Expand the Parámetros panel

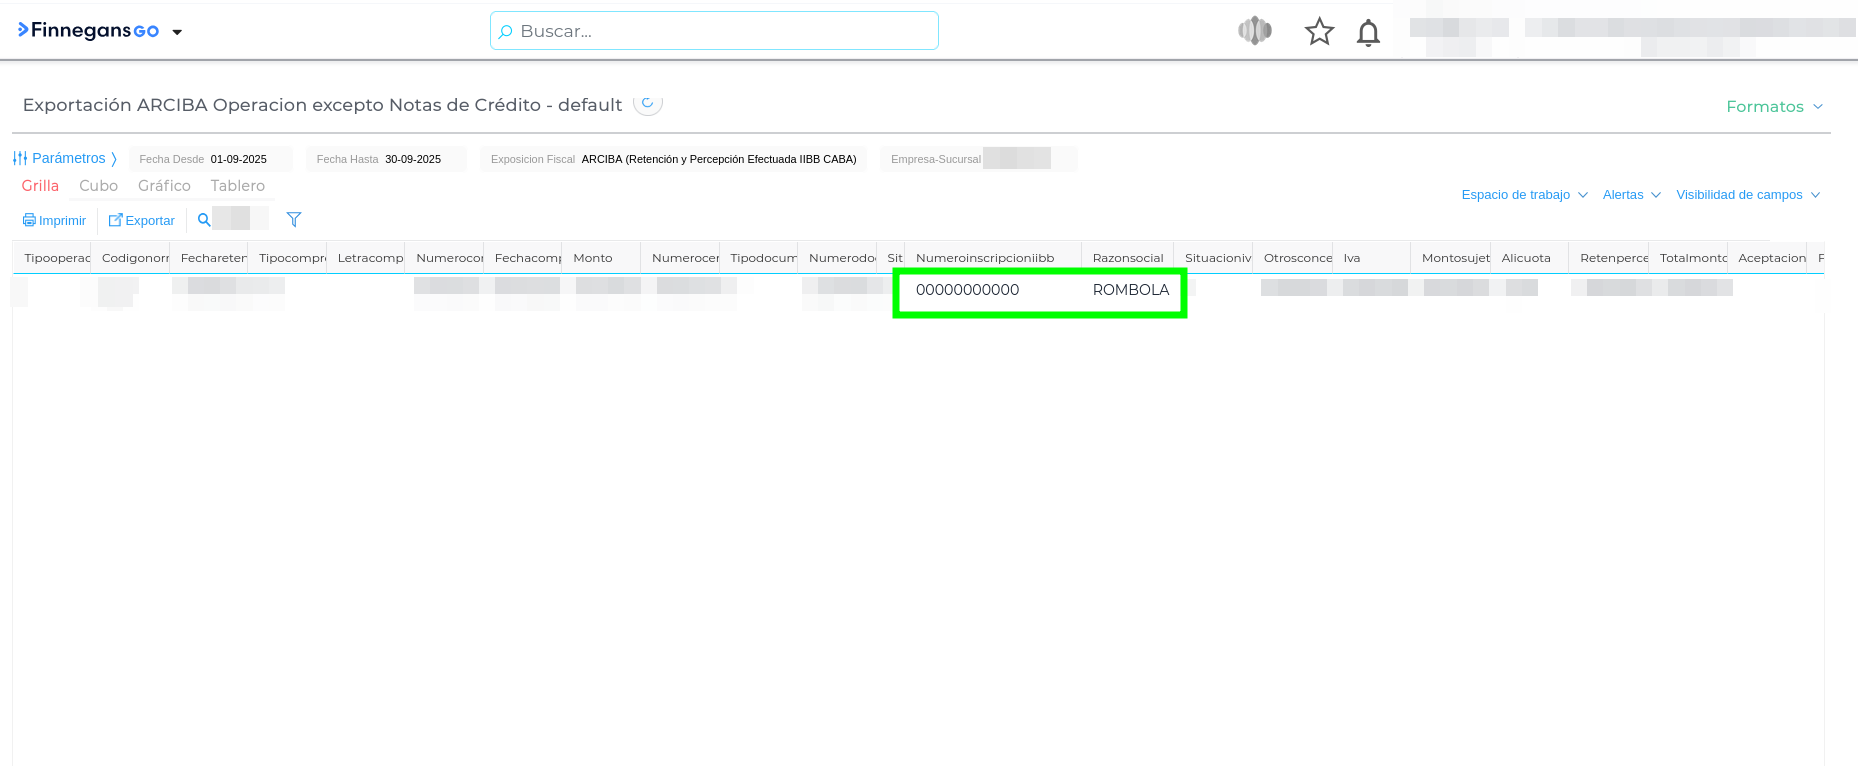(65, 158)
